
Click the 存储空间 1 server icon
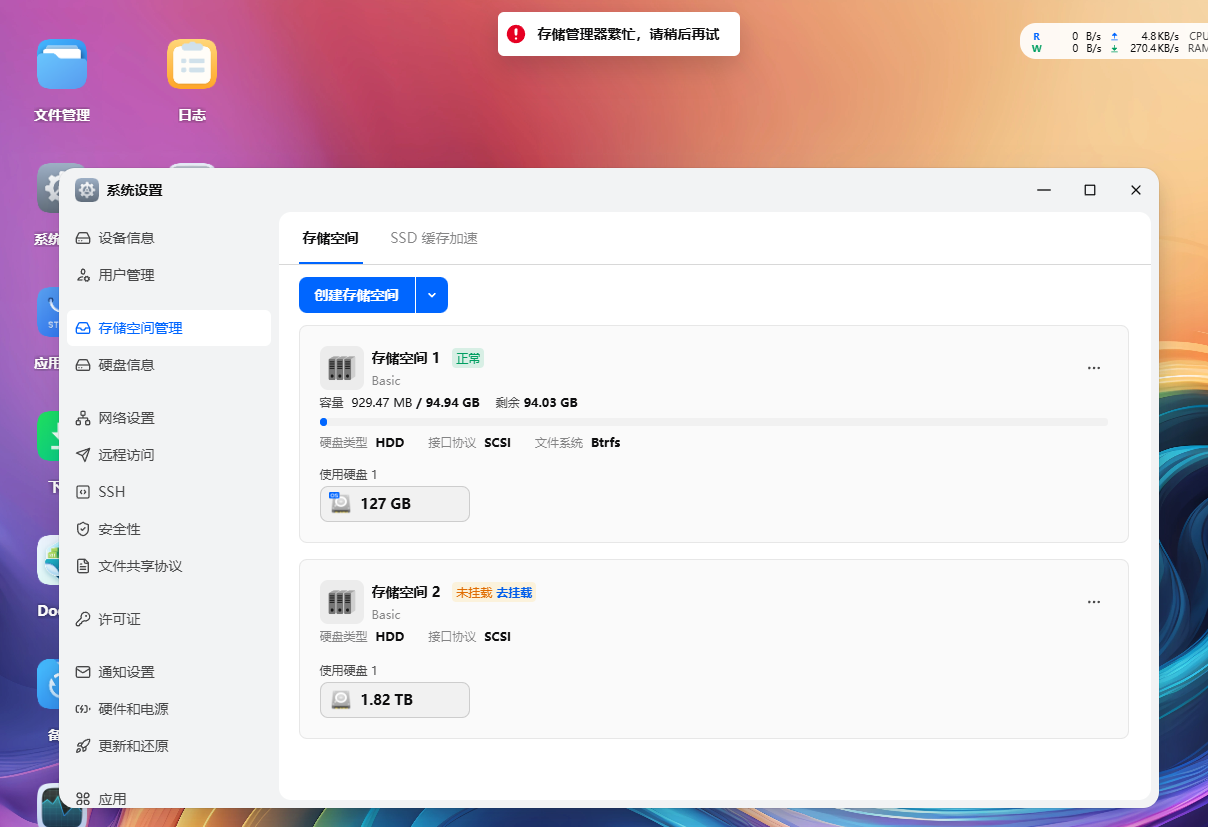341,368
